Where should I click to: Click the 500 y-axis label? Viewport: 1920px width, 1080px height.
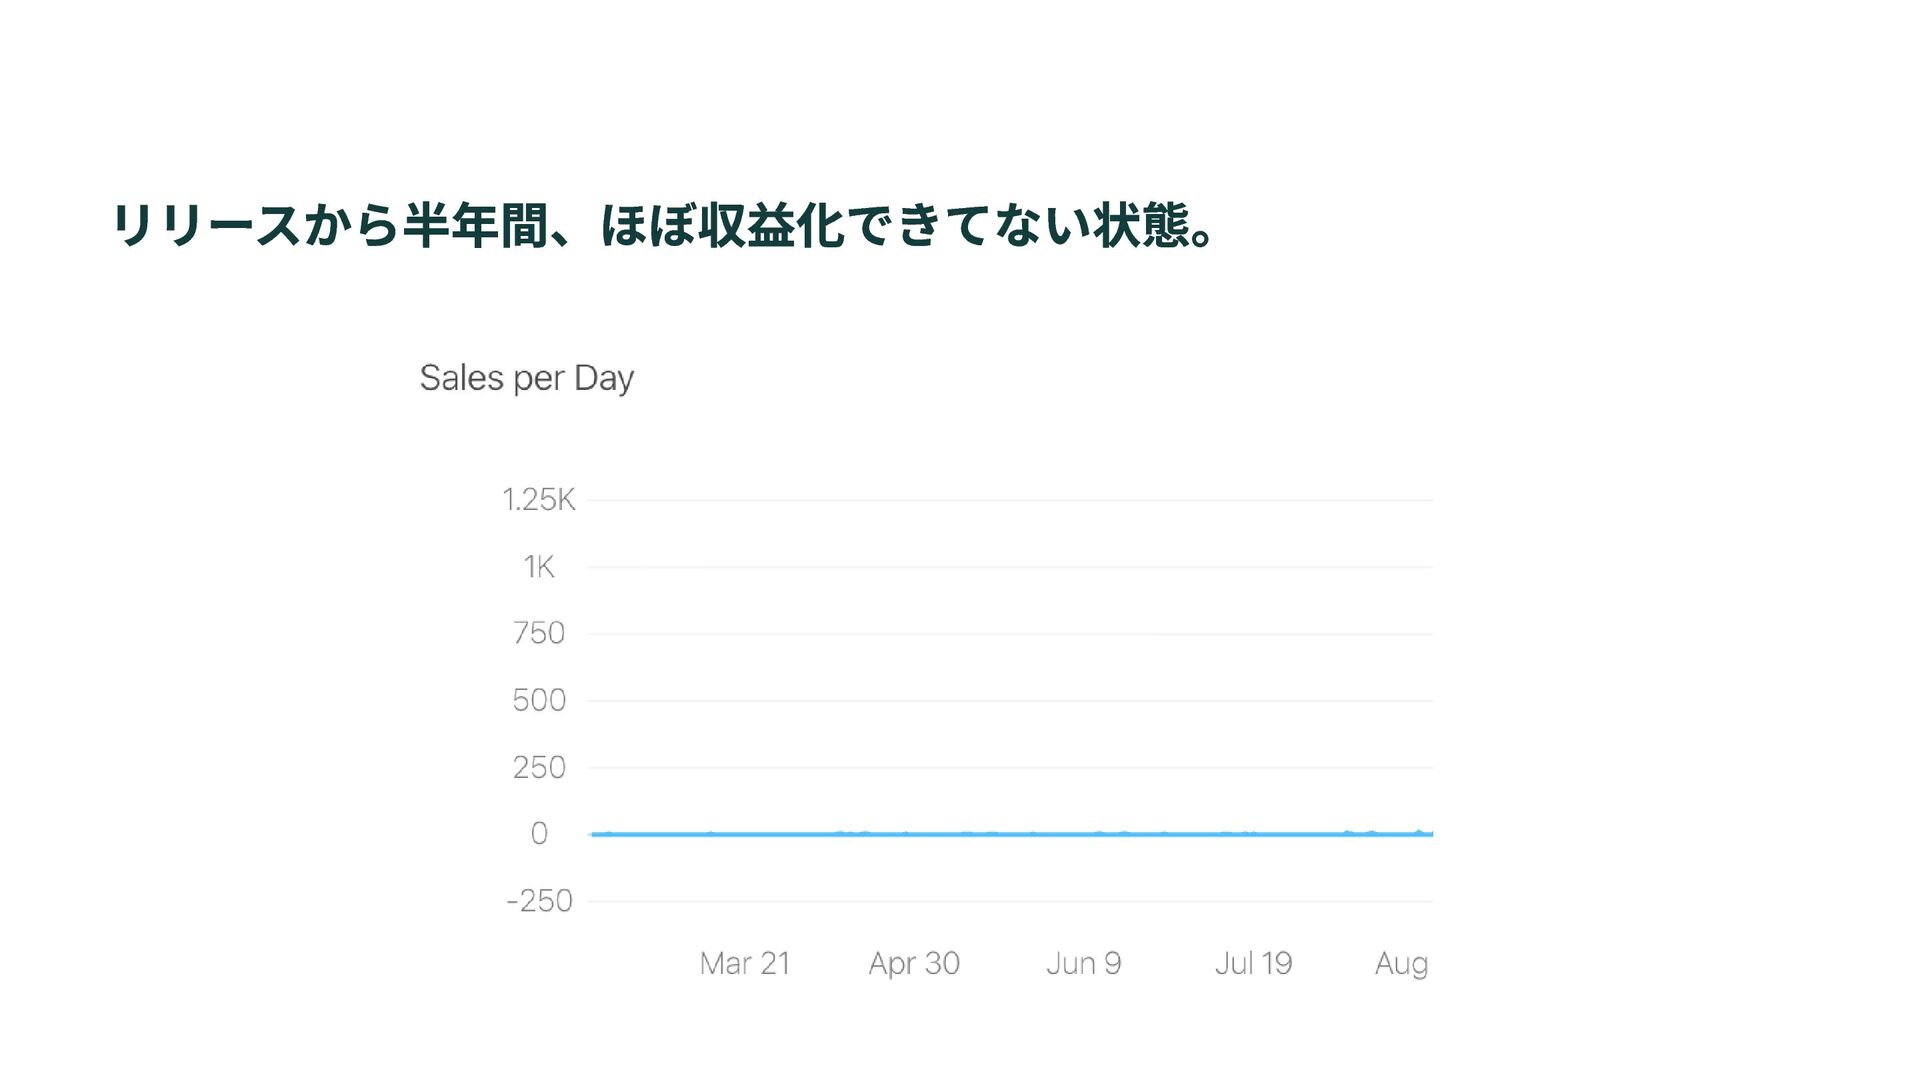point(538,700)
